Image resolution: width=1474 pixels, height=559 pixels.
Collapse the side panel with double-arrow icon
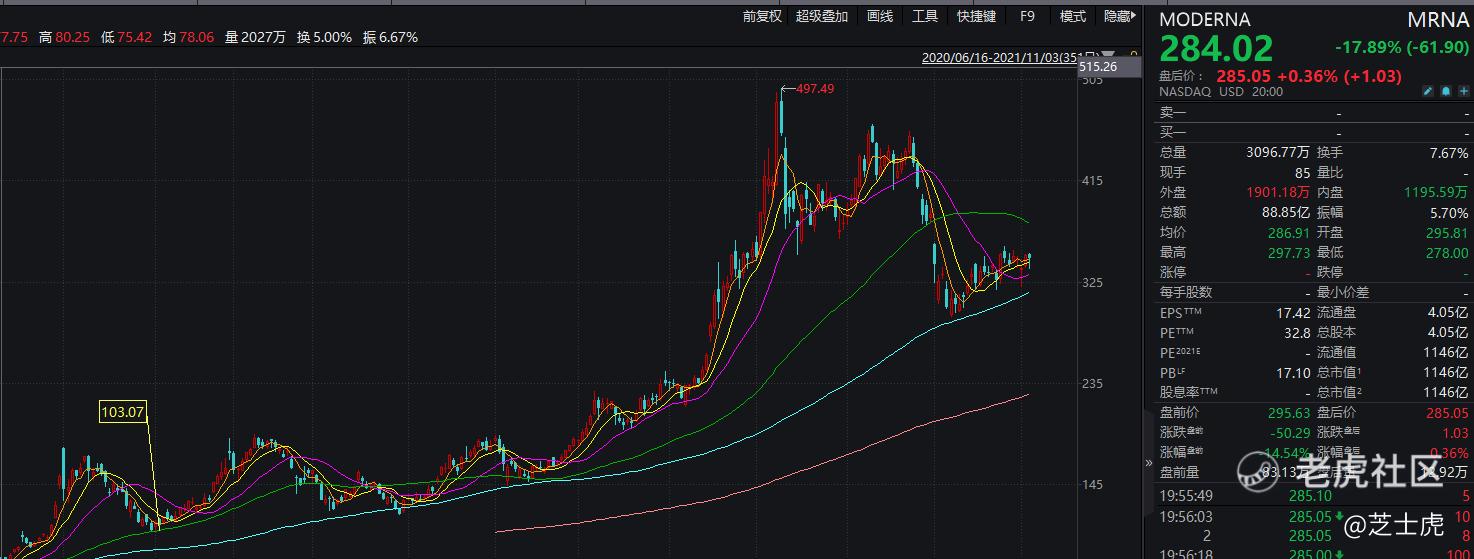(1148, 463)
